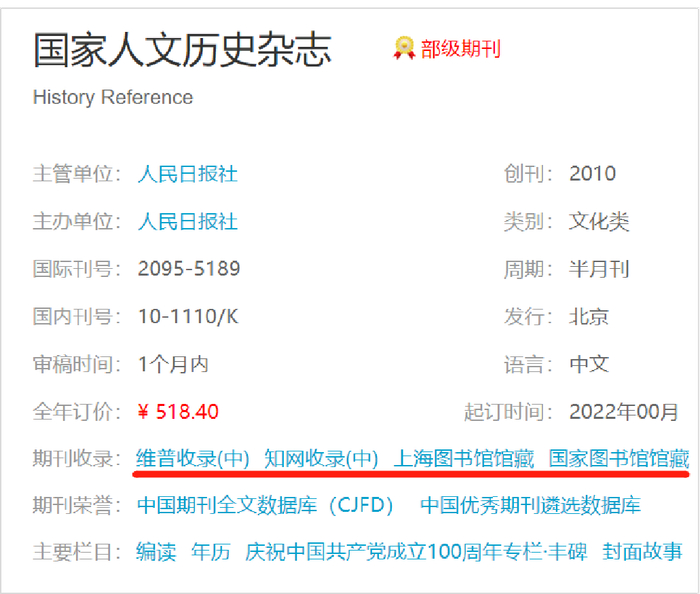Screen dimensions: 700x594
Task: Open the 封面故事 column link
Action: coord(642,552)
